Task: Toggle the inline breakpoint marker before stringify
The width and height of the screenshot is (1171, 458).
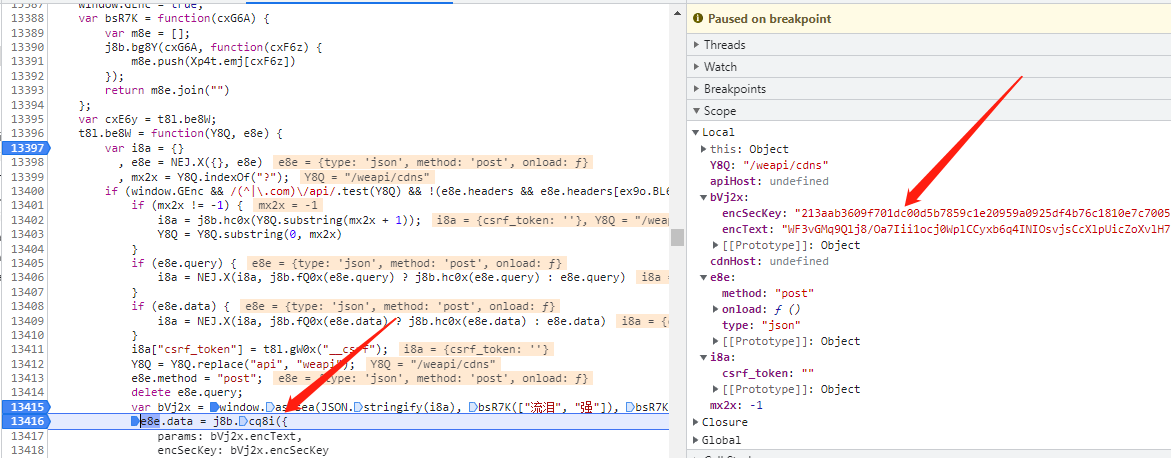Action: (x=356, y=407)
